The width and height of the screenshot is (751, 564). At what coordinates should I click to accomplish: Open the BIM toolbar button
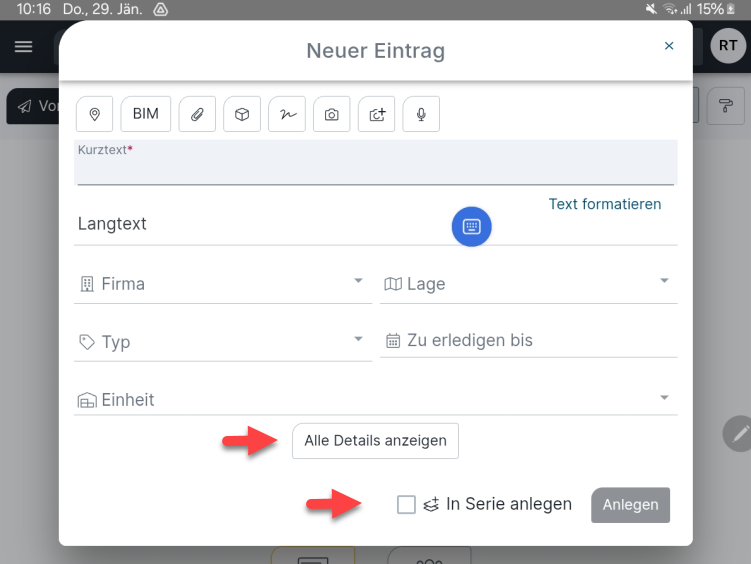(x=146, y=115)
